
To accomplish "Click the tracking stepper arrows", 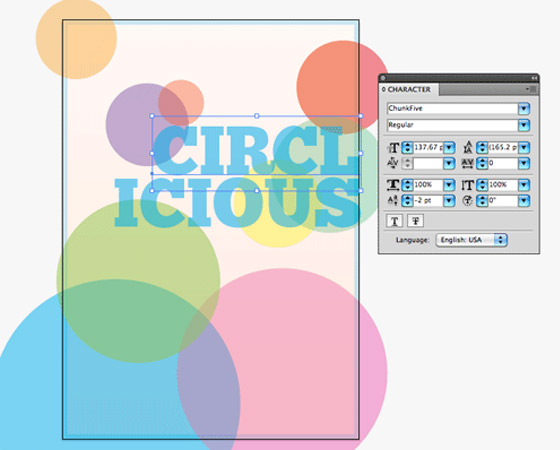I will (482, 163).
